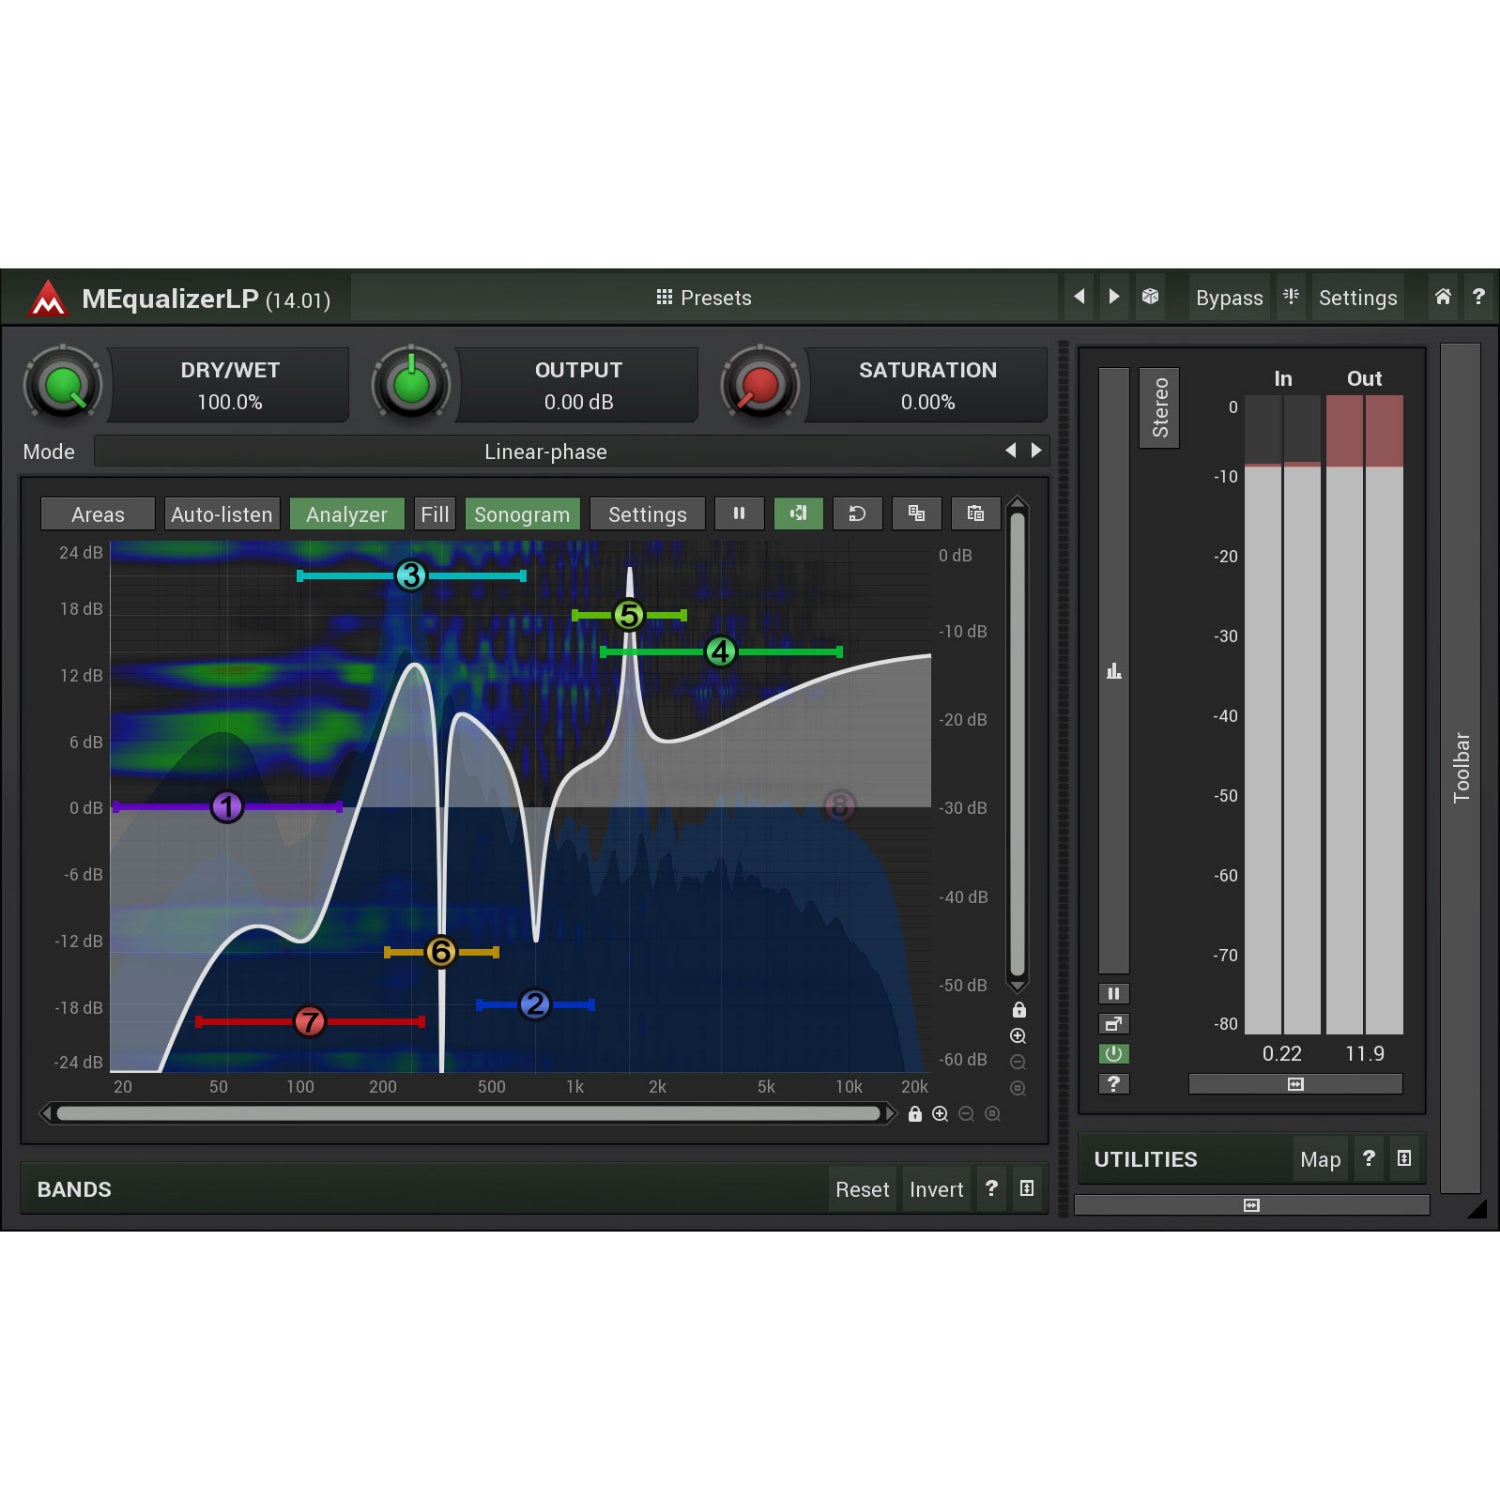This screenshot has height=1500, width=1500.
Task: Open the main help icon in the title bar
Action: 1478,297
